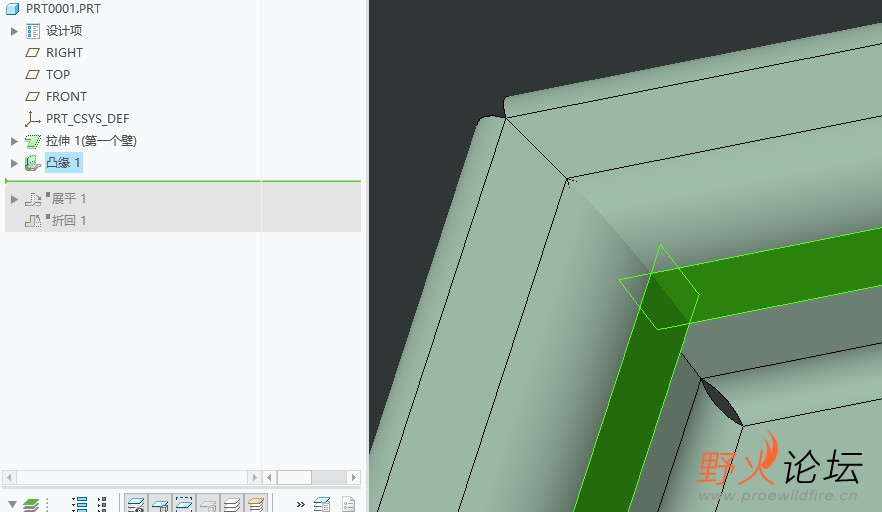Click right arrow of tree horizontal scrollbar
This screenshot has height=512, width=882.
pos(254,478)
